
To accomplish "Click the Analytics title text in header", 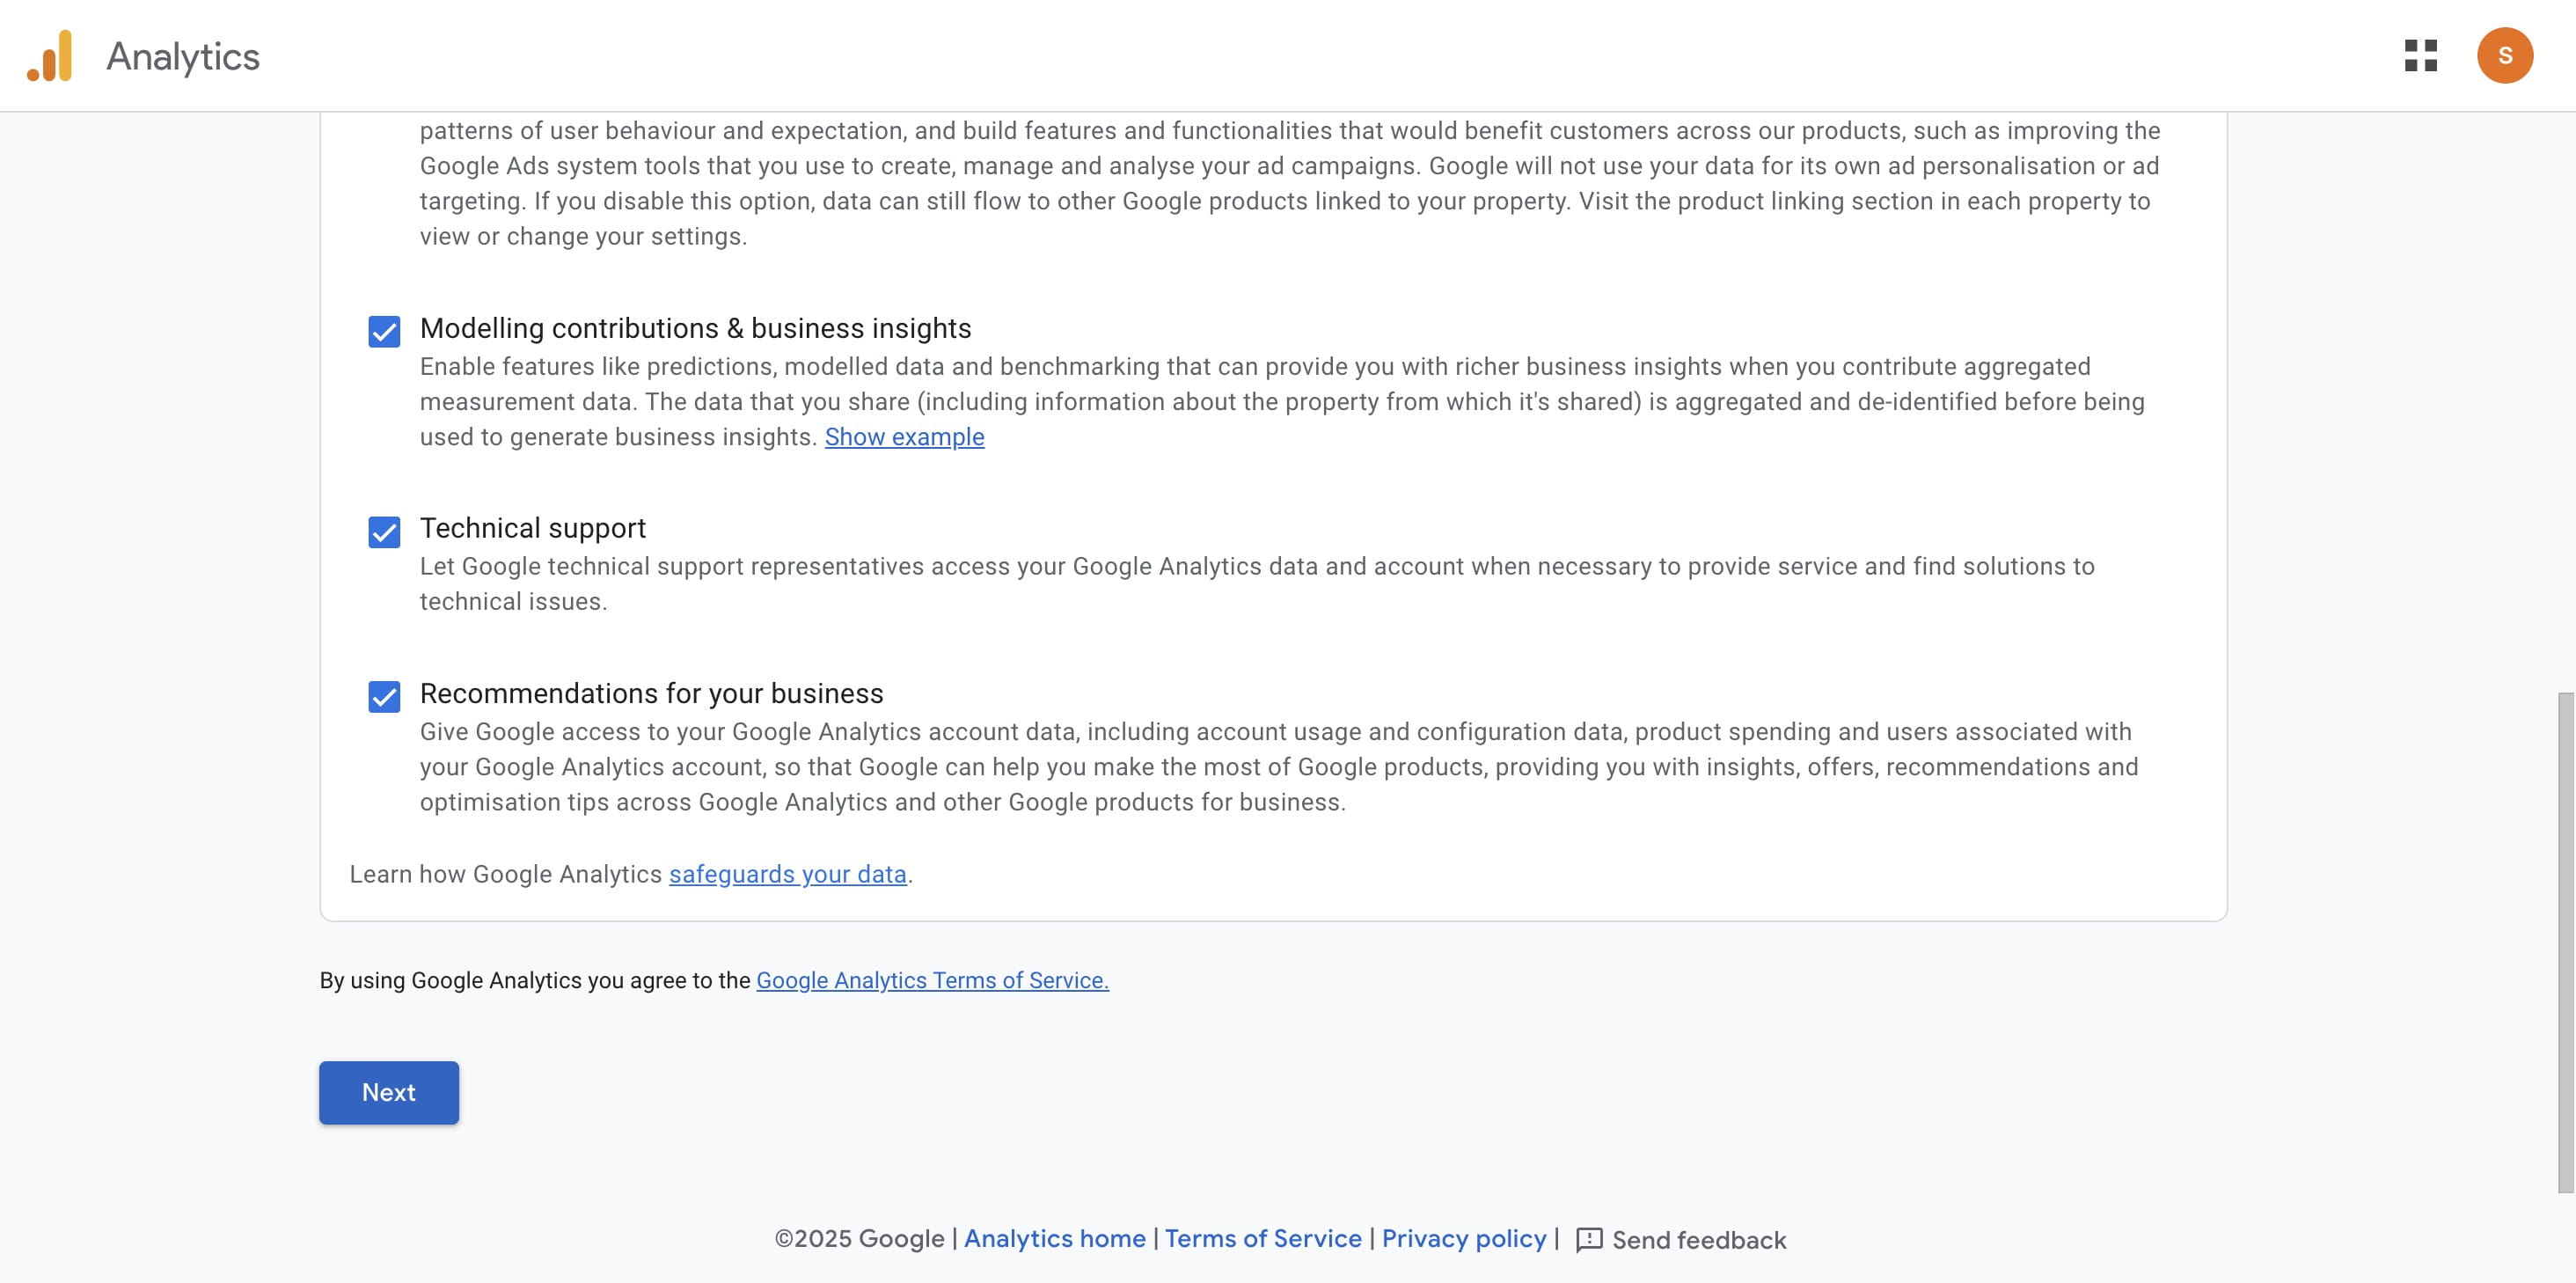I will tap(183, 57).
